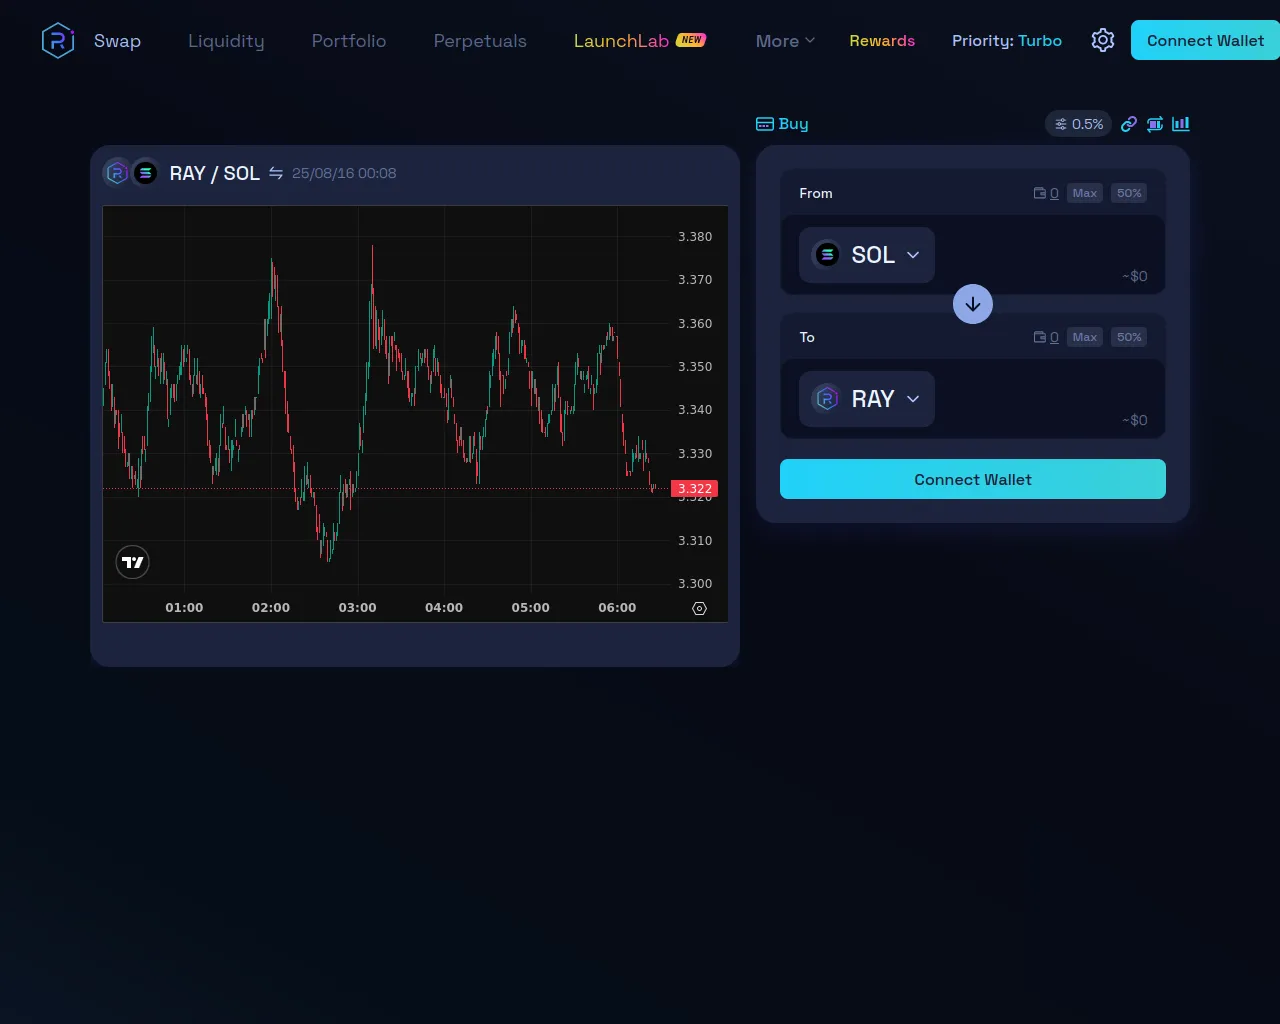Viewport: 1280px width, 1024px height.
Task: Click the 3.380 price axis label
Action: [695, 237]
